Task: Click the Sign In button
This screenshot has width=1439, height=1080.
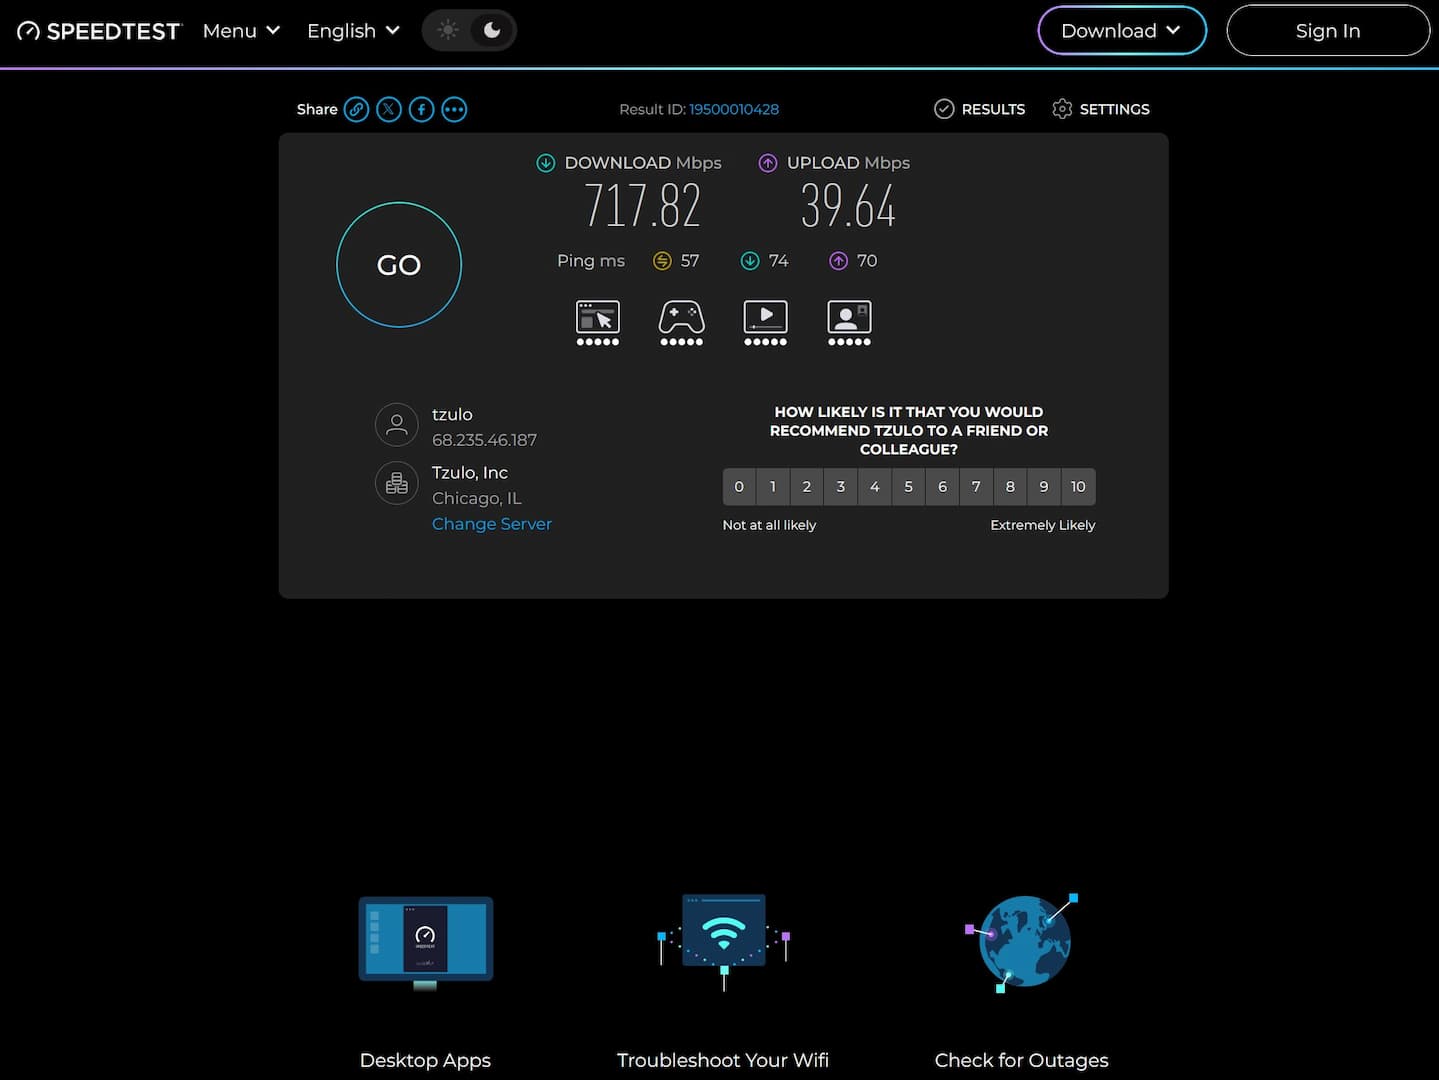Action: (x=1328, y=31)
